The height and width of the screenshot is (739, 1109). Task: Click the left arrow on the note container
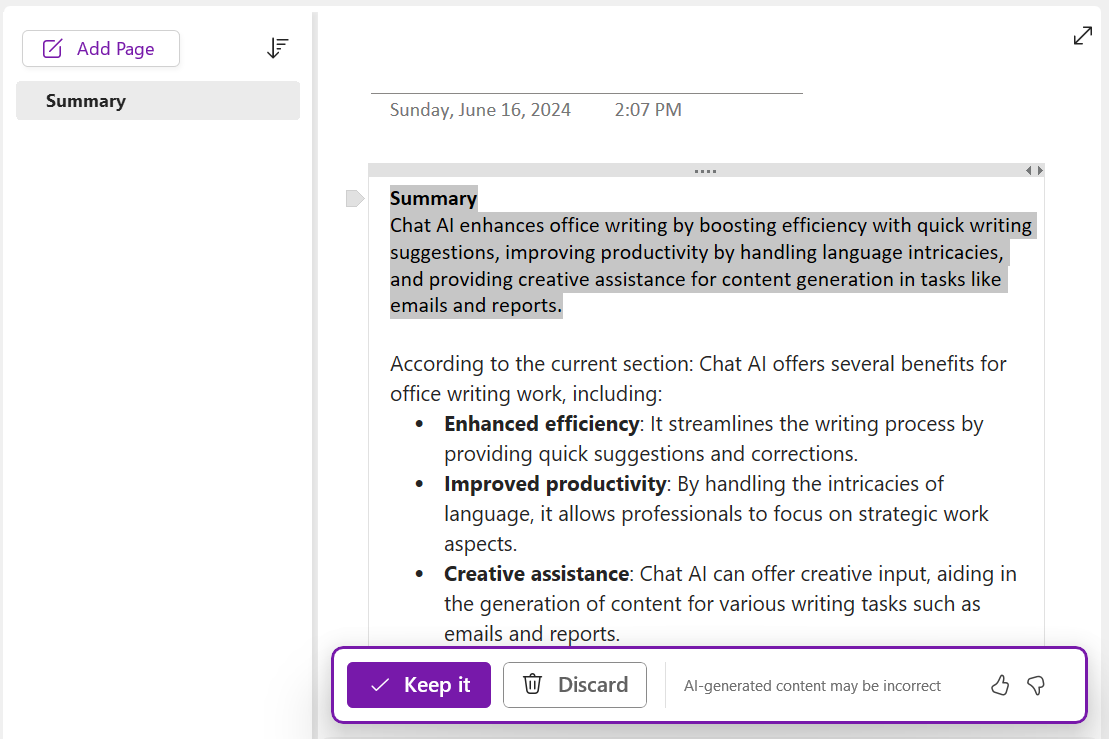(1030, 170)
